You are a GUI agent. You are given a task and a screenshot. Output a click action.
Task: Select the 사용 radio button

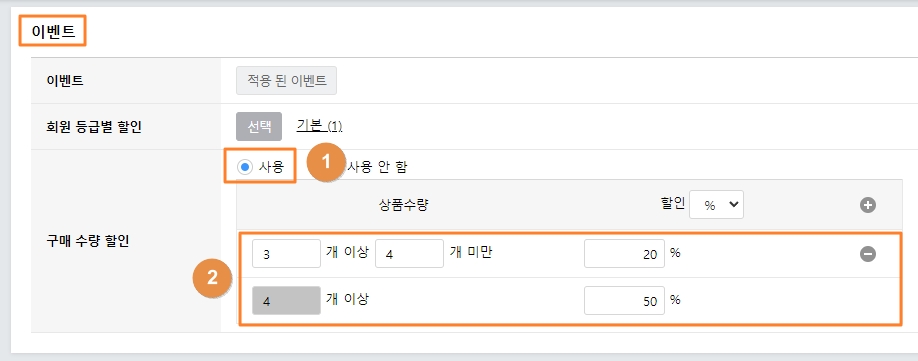pyautogui.click(x=245, y=167)
